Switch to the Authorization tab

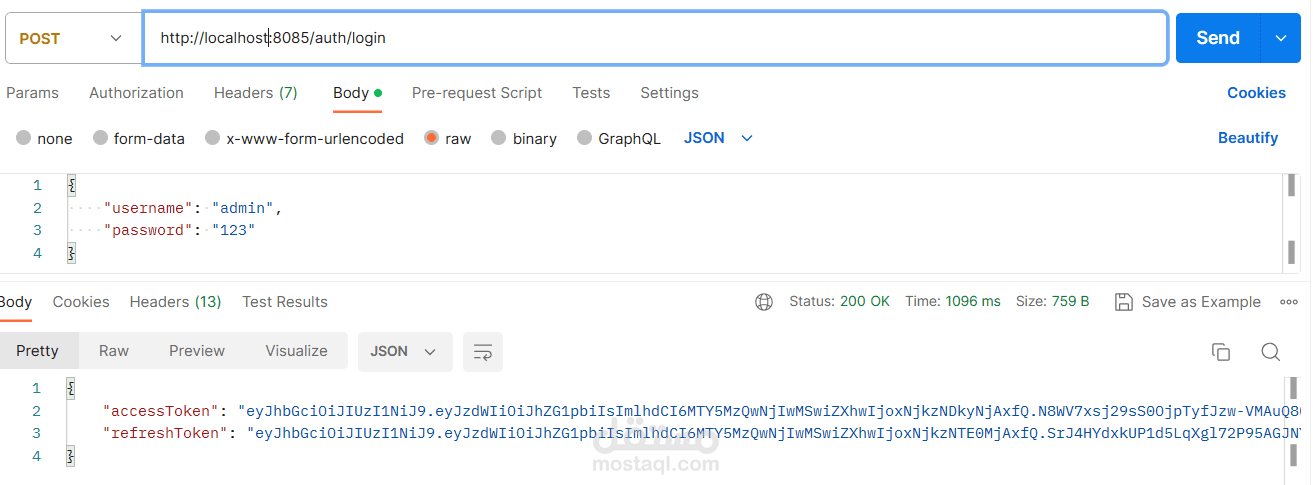(136, 93)
